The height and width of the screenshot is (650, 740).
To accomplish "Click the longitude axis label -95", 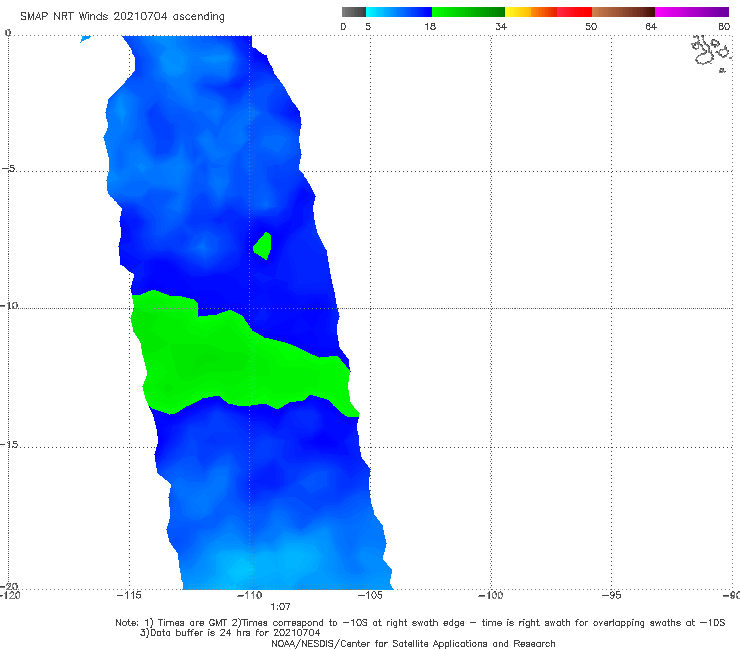I will [x=612, y=595].
